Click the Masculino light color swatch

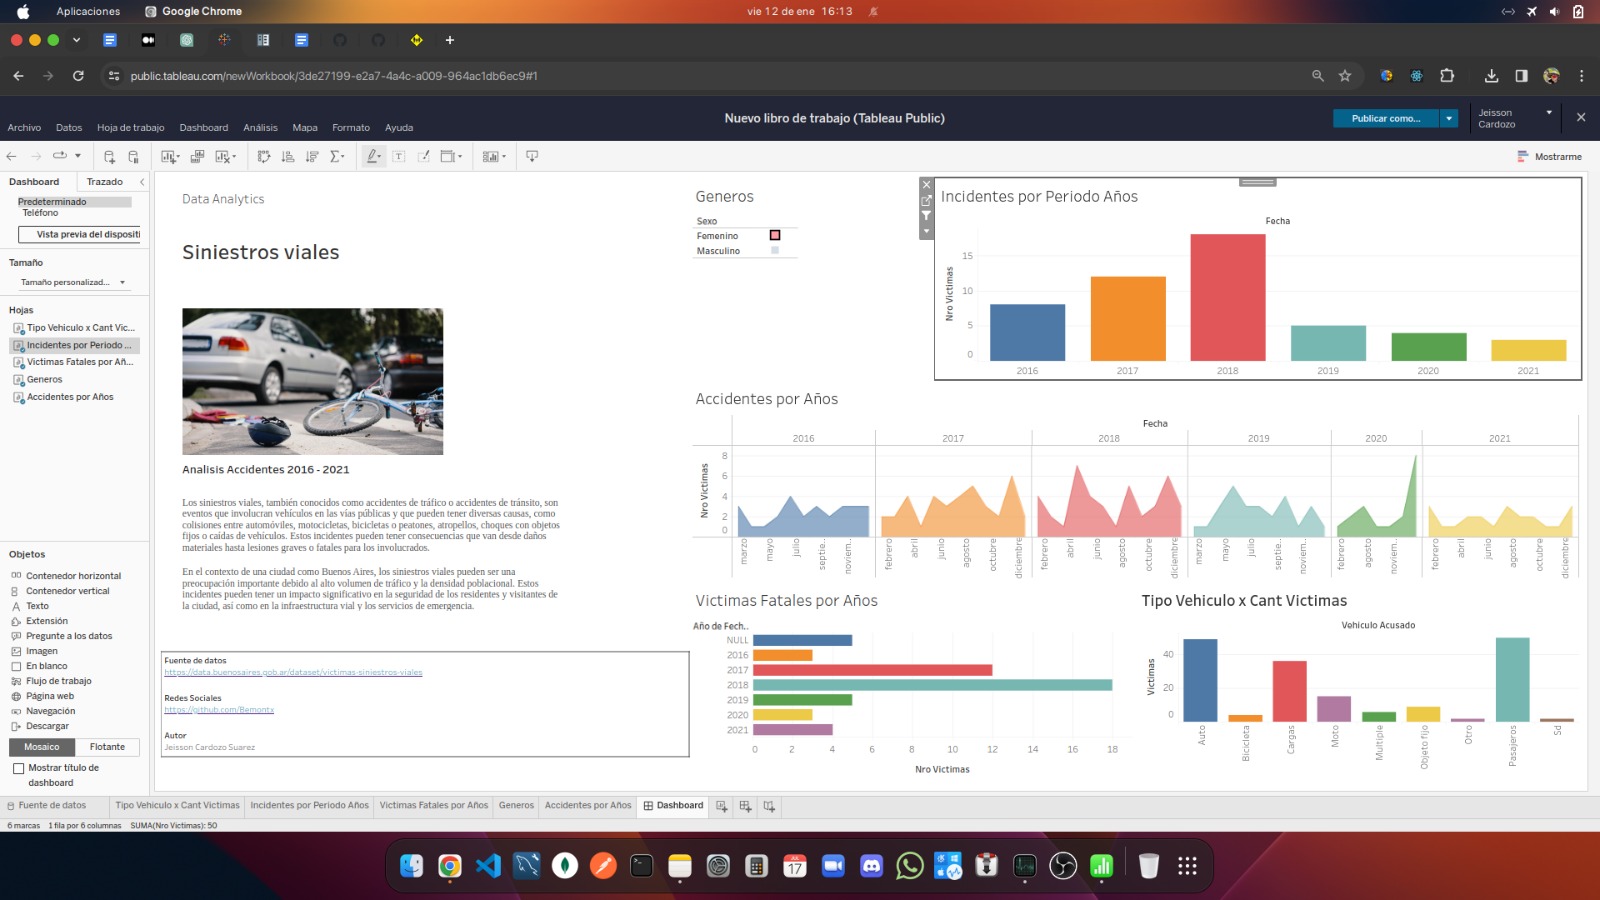tap(775, 251)
